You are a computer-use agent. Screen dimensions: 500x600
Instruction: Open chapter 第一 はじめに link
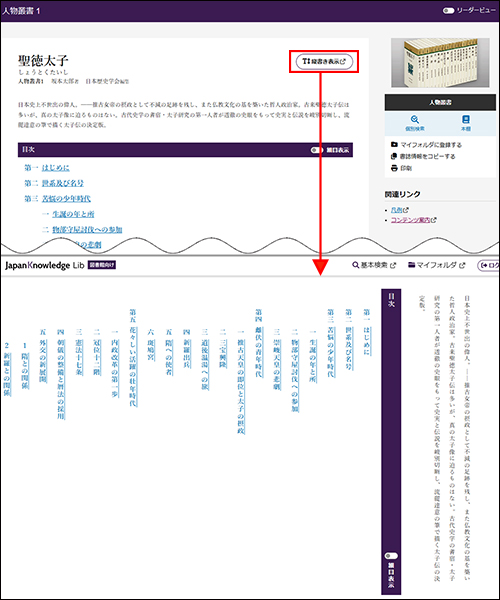(x=55, y=168)
